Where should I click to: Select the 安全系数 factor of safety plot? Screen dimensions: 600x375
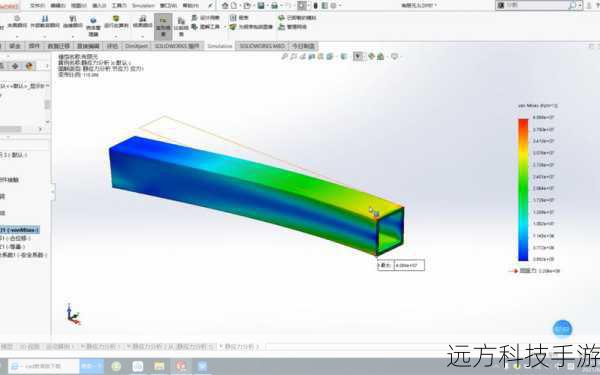(24, 255)
